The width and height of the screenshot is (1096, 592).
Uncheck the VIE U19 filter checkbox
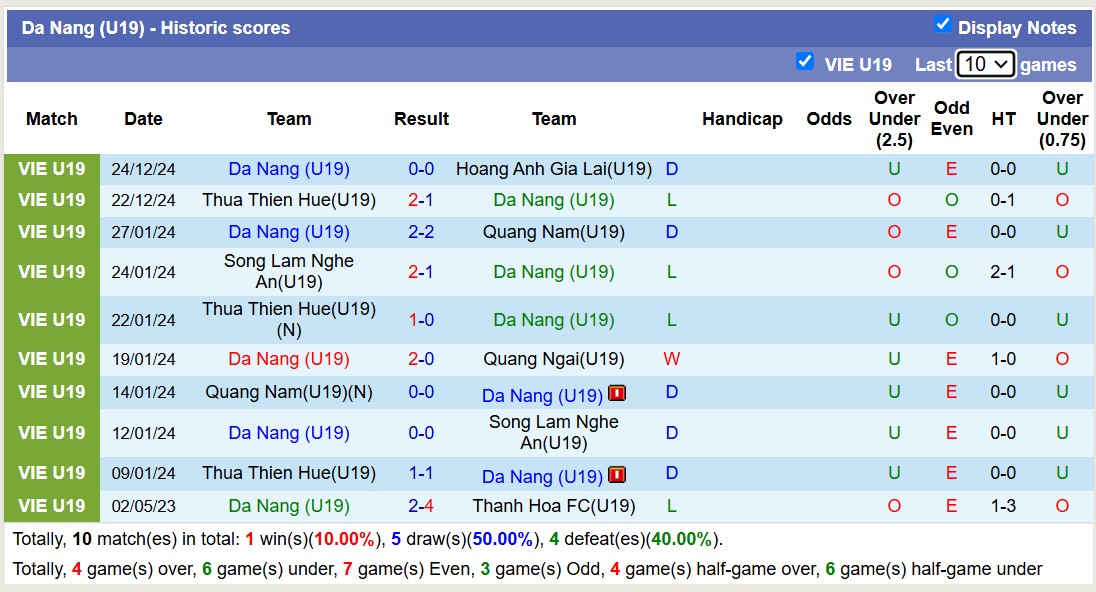point(805,61)
